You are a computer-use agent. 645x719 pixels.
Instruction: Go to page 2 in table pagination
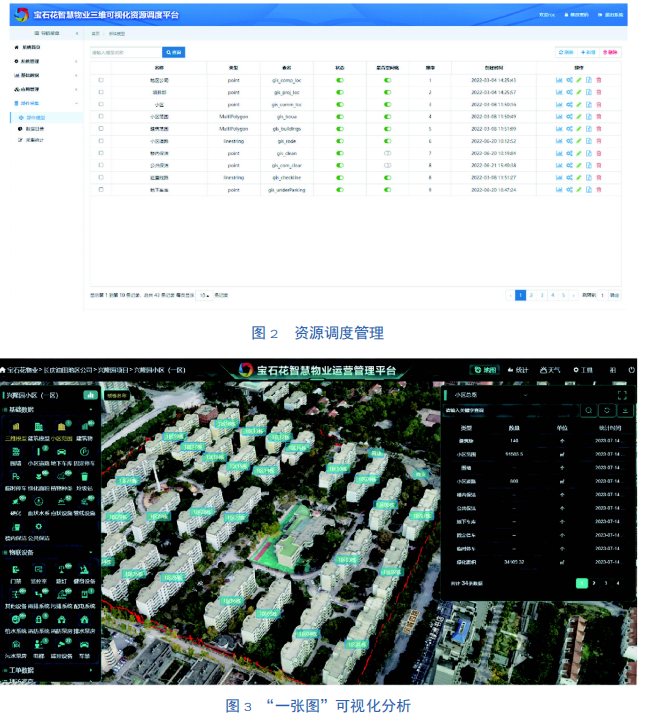tap(532, 295)
